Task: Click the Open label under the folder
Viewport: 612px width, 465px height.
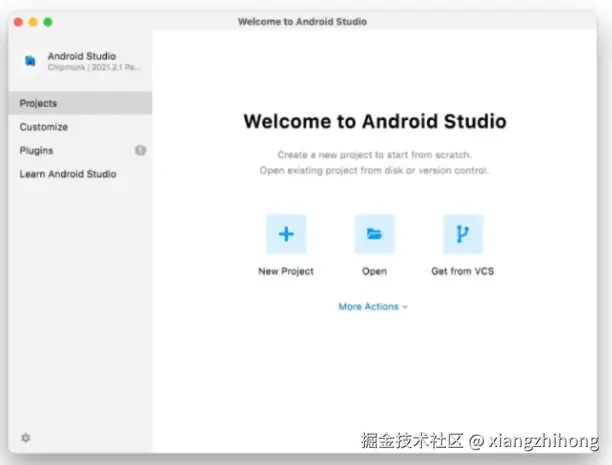Action: (x=375, y=271)
